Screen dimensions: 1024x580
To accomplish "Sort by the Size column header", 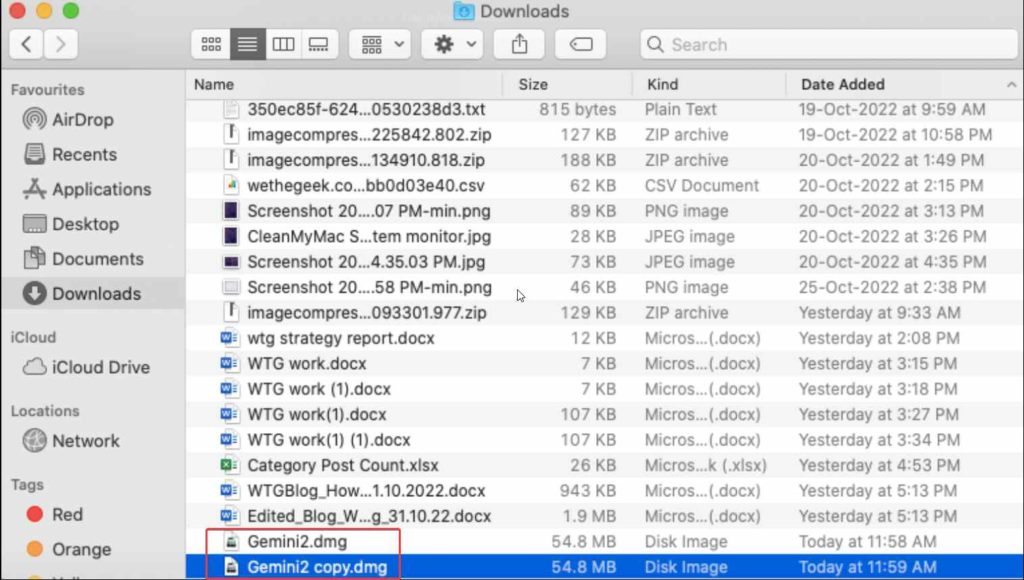I will (533, 85).
